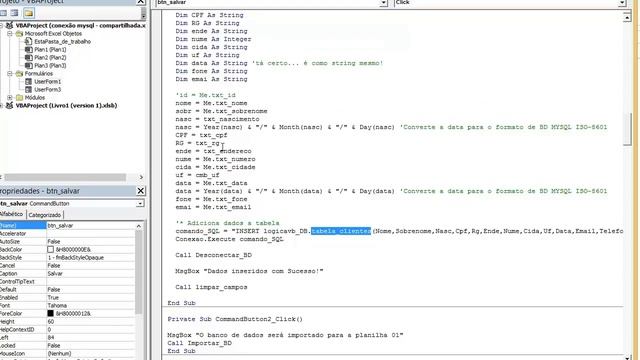Viewport: 640px width, 360px height.
Task: Select UserForm3 in the Formulários folder
Action: pyautogui.click(x=47, y=89)
